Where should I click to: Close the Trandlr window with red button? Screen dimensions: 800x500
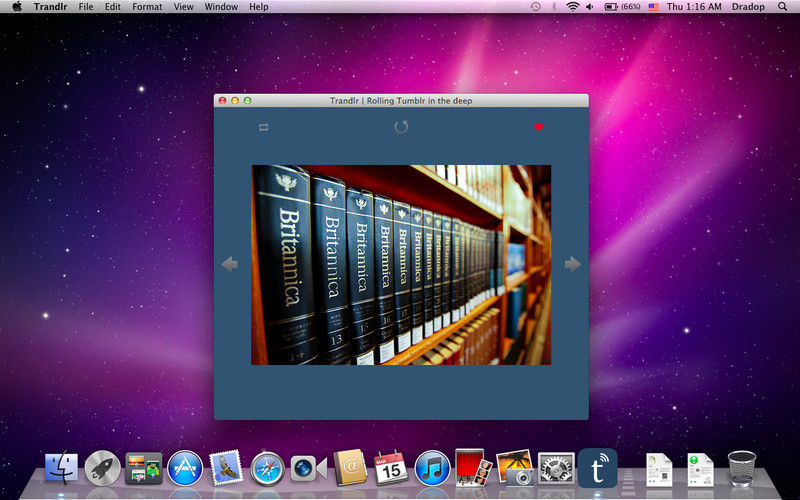pyautogui.click(x=222, y=101)
